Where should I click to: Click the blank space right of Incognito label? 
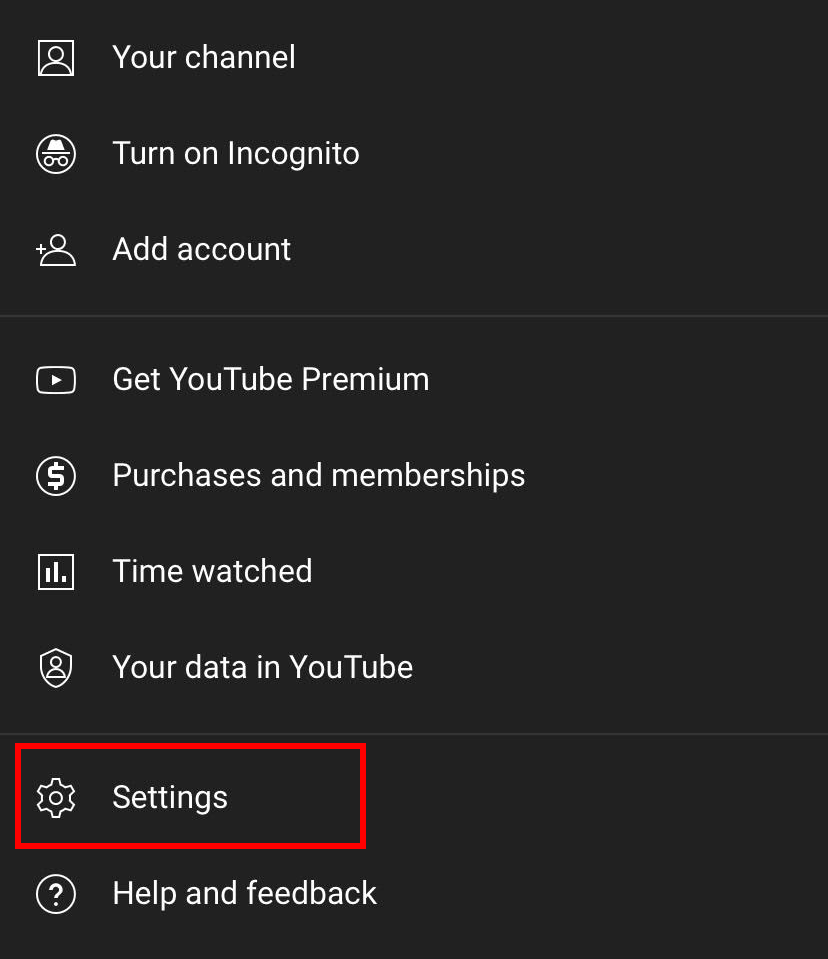(x=593, y=154)
